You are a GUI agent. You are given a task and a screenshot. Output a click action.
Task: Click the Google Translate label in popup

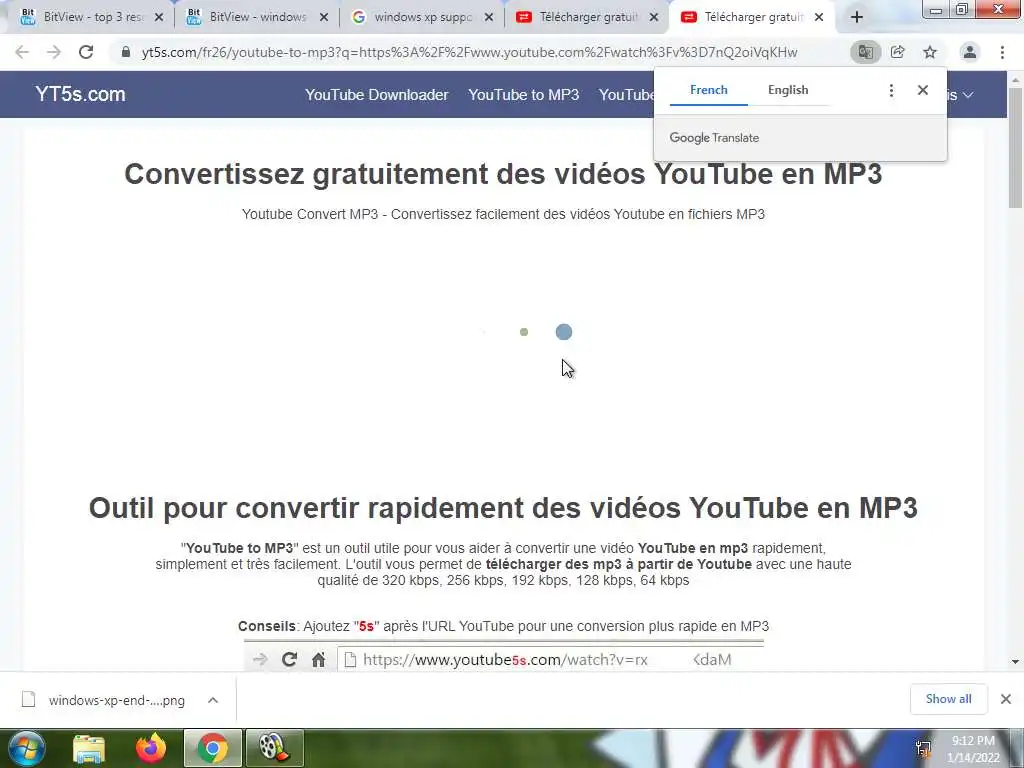pyautogui.click(x=714, y=138)
